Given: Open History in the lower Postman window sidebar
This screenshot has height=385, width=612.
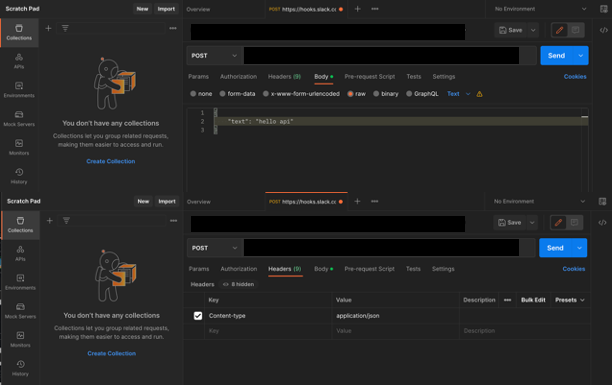Looking at the screenshot, I should (x=20, y=368).
